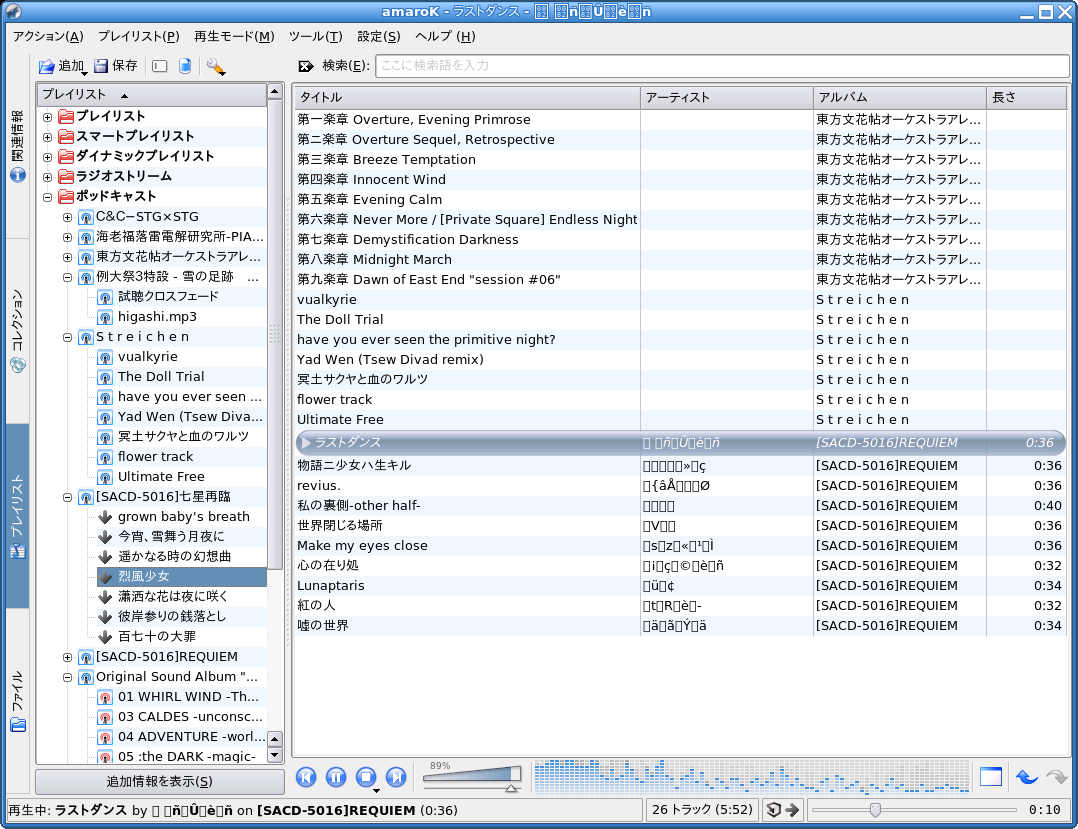1078x829 pixels.
Task: Click the clear search arrow icon
Action: (x=306, y=66)
